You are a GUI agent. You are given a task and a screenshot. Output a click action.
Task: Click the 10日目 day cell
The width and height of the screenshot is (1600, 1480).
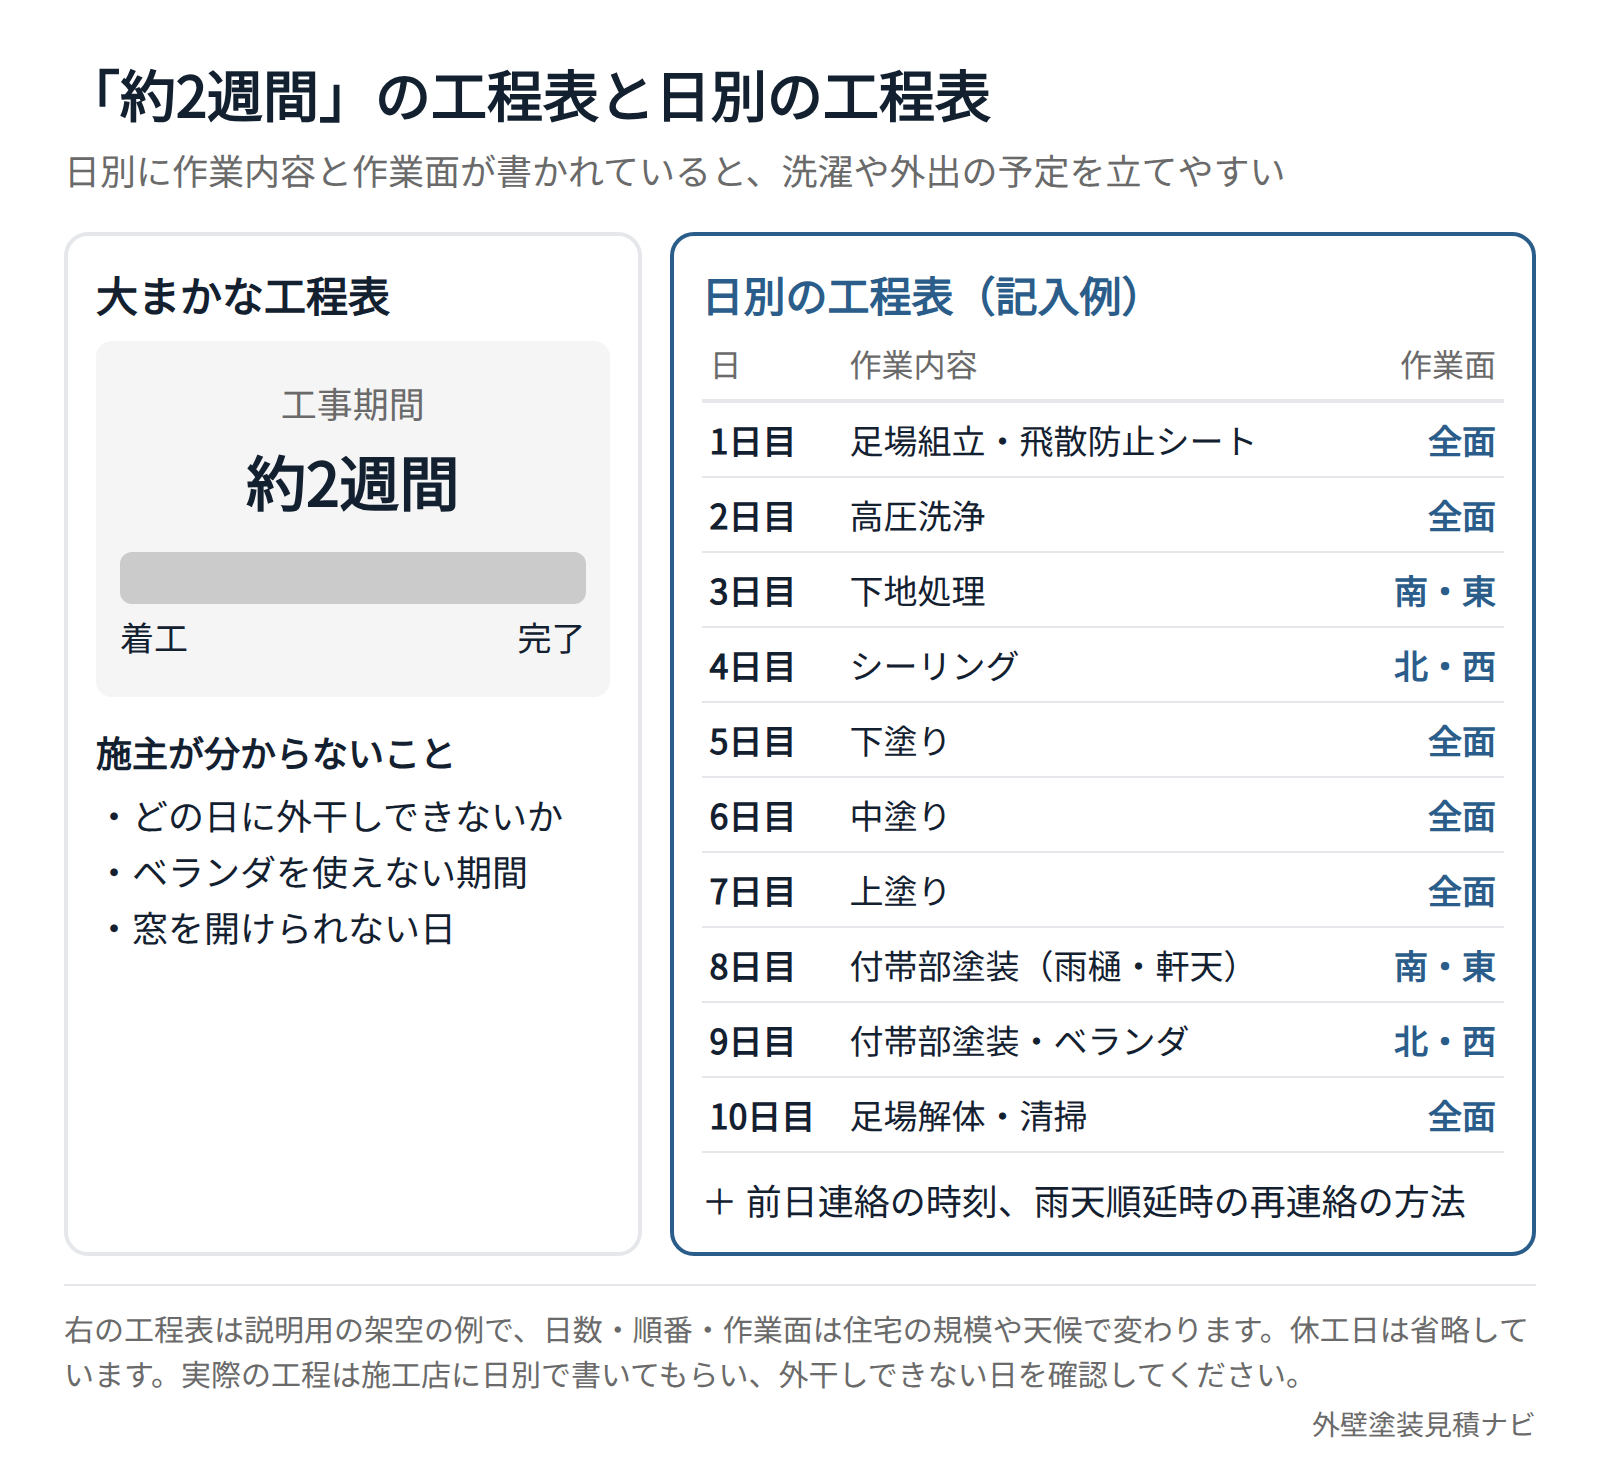coord(762,1116)
